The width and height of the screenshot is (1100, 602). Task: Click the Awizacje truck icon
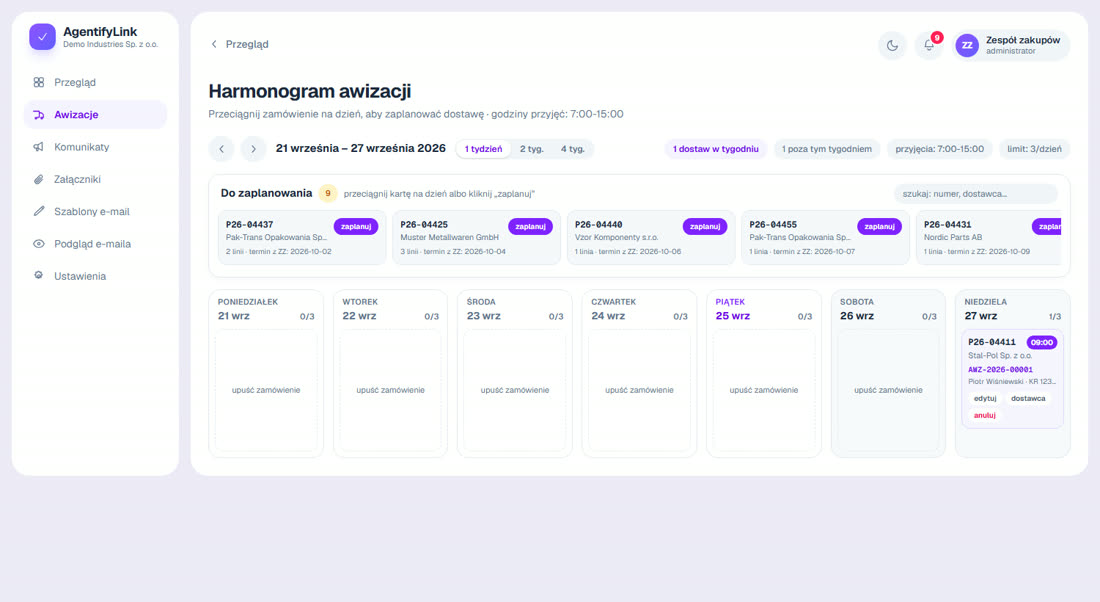[39, 114]
